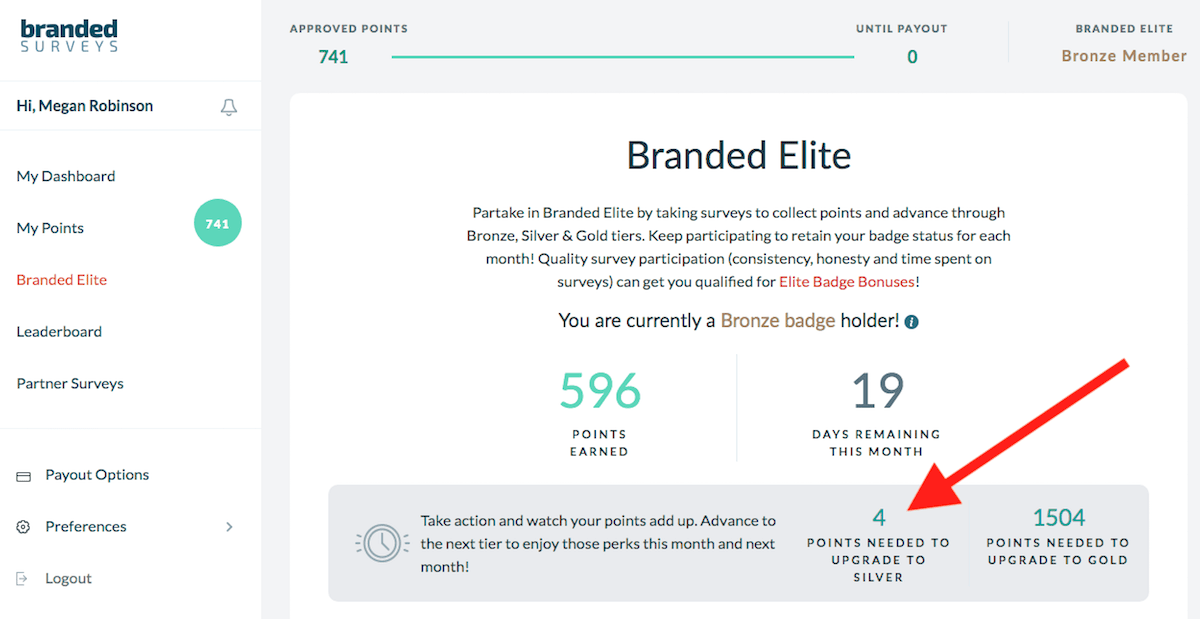Switch to the Leaderboard section

click(59, 331)
